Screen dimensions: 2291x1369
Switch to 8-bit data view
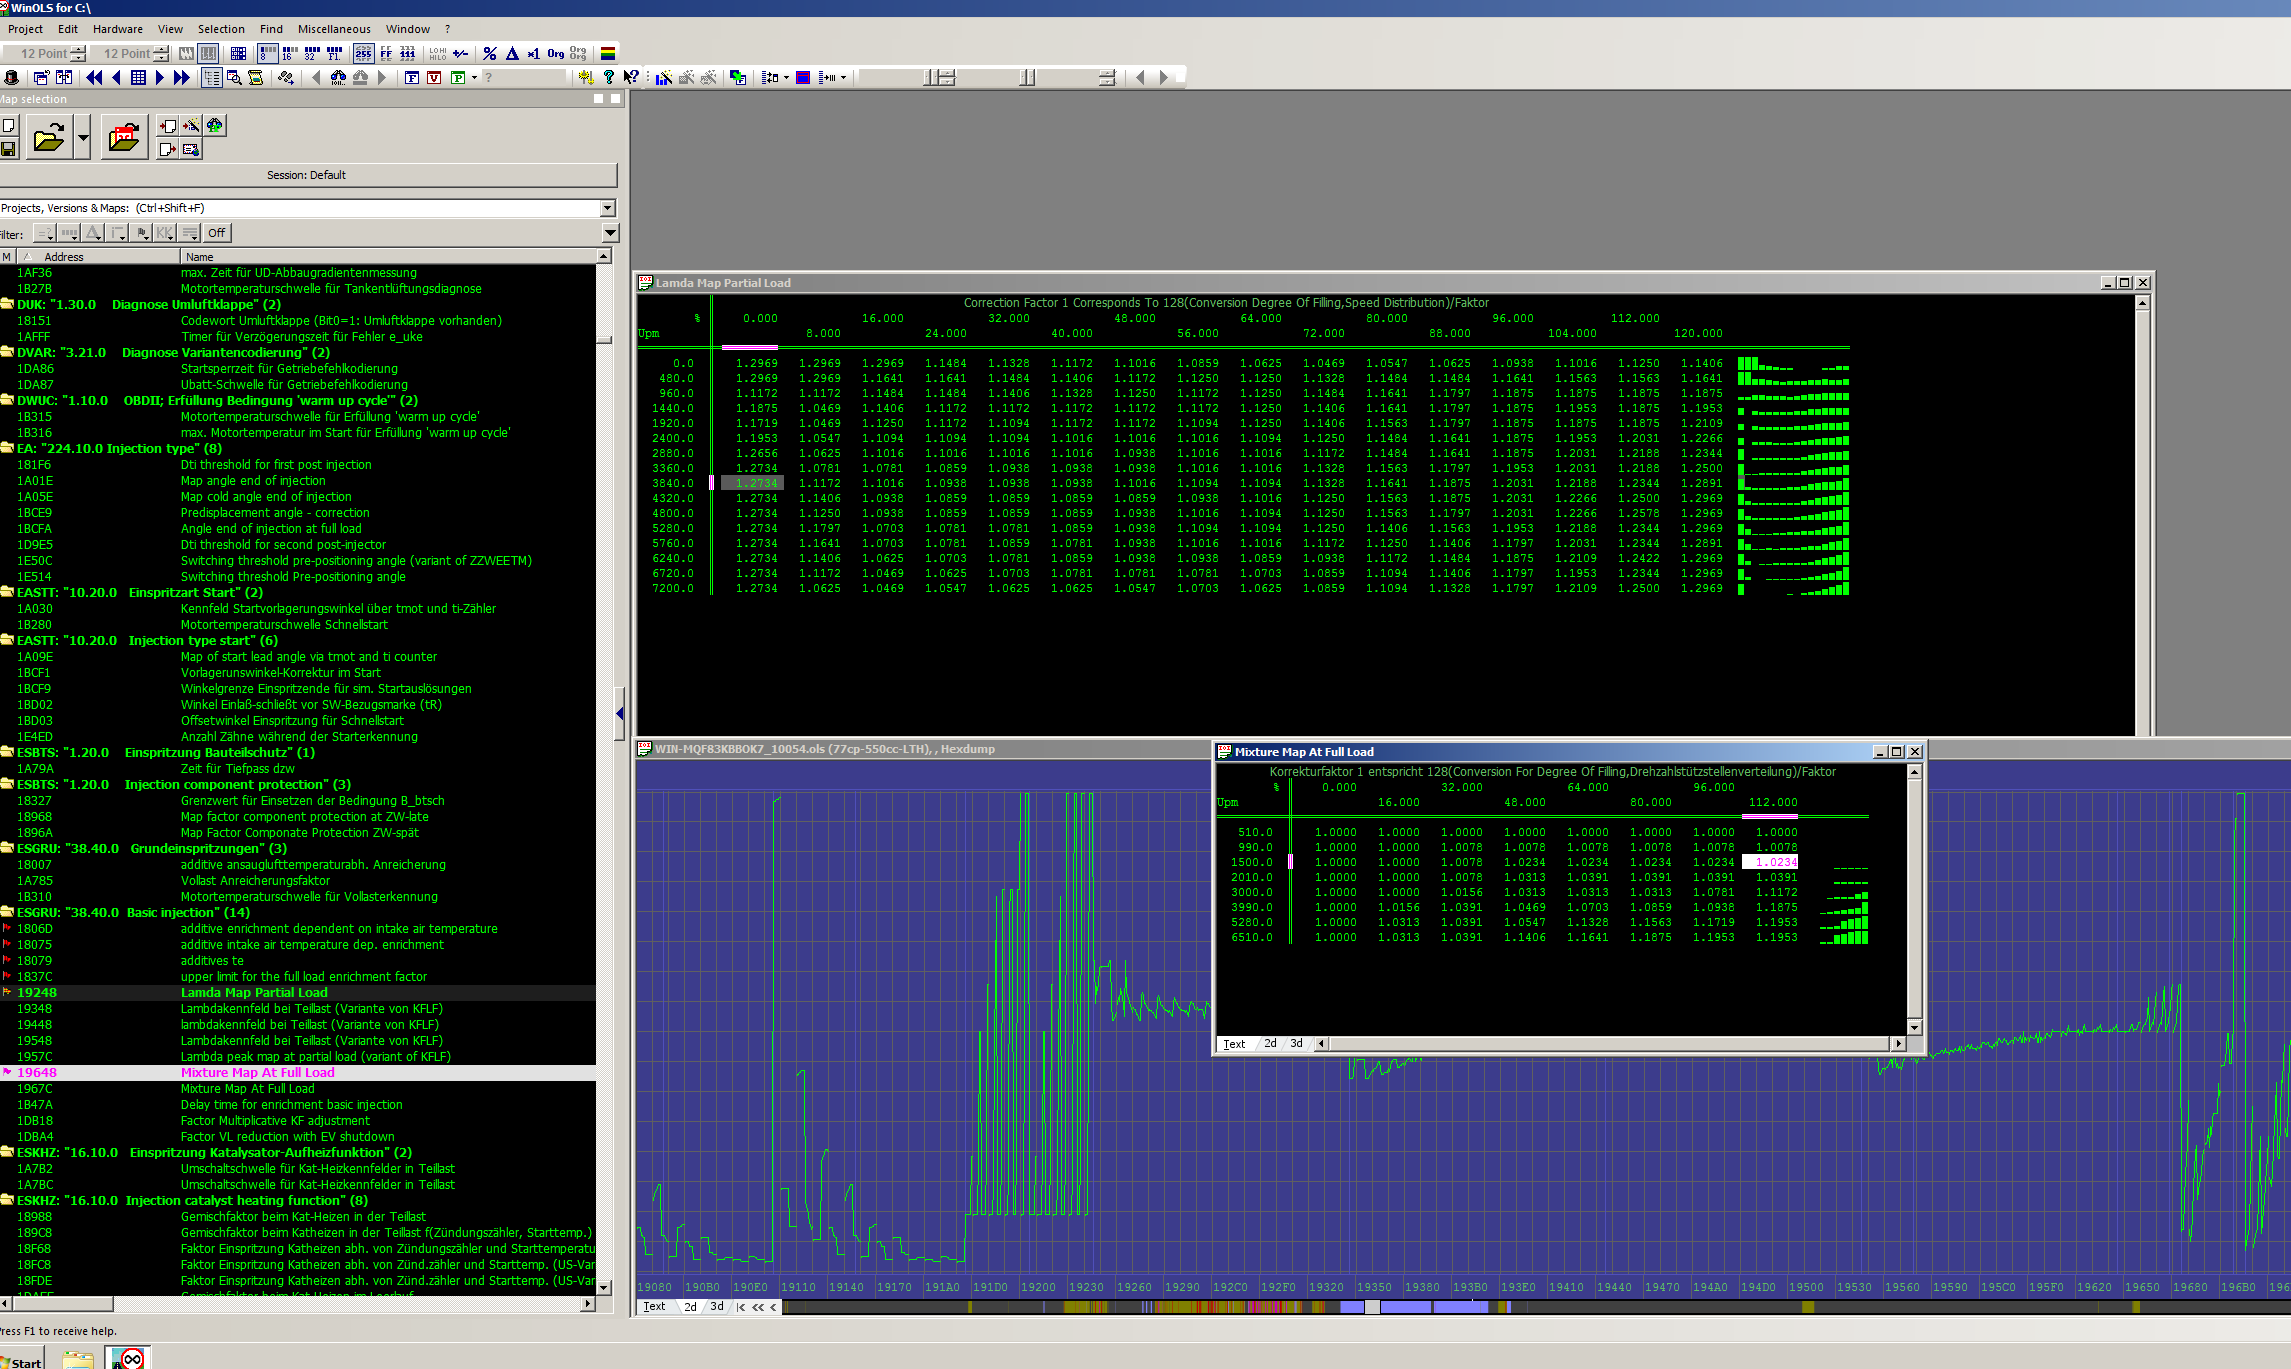coord(267,54)
